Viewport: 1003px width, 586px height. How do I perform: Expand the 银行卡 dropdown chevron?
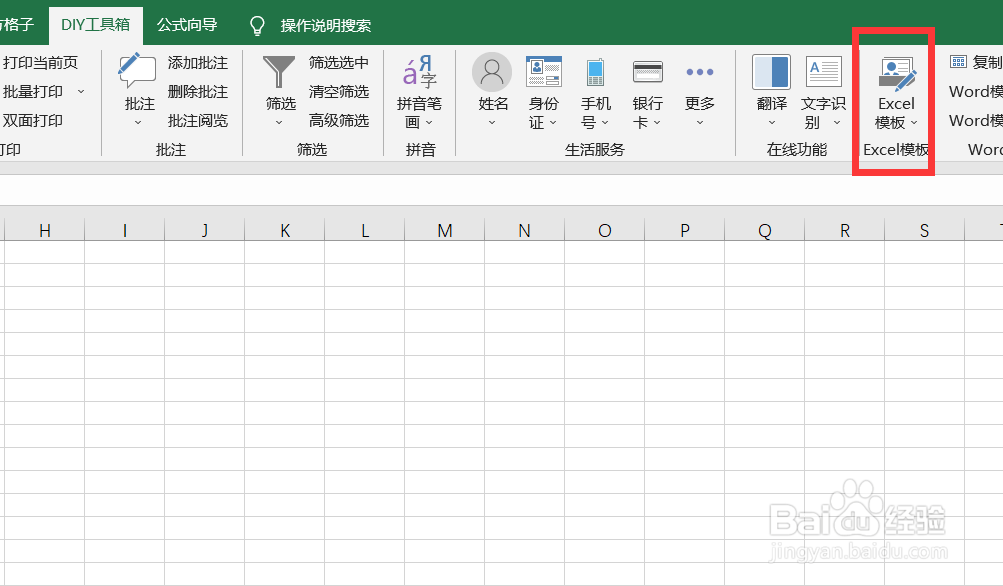click(657, 122)
